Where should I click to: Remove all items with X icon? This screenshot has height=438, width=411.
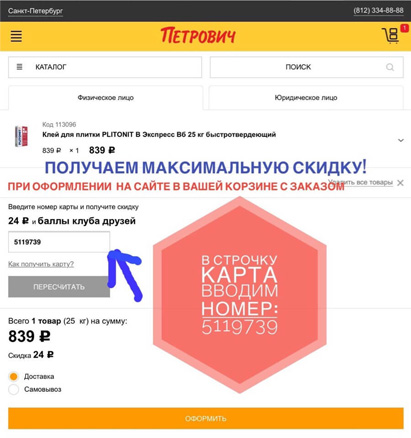(x=400, y=183)
